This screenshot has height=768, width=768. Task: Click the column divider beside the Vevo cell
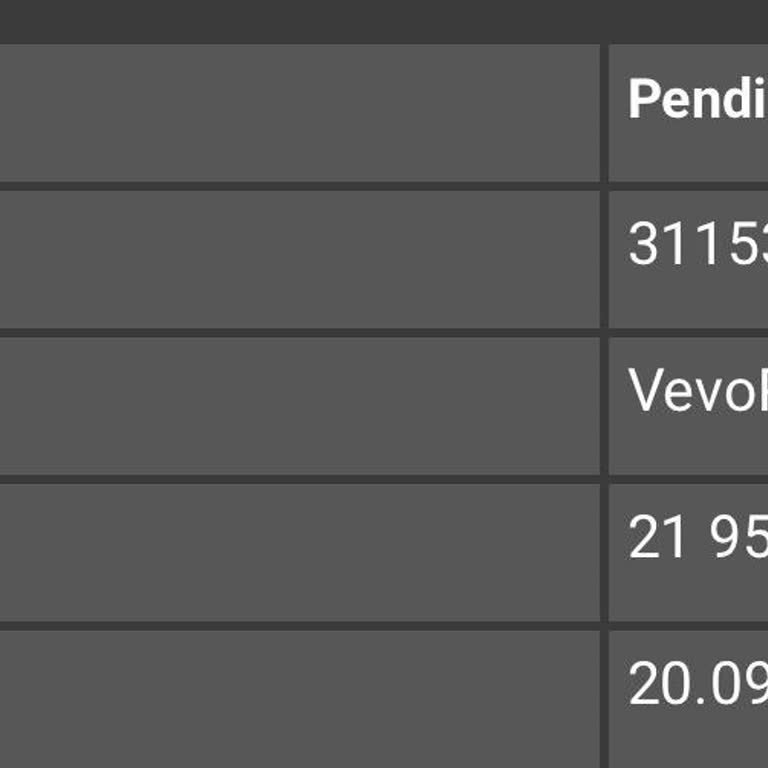coord(604,405)
